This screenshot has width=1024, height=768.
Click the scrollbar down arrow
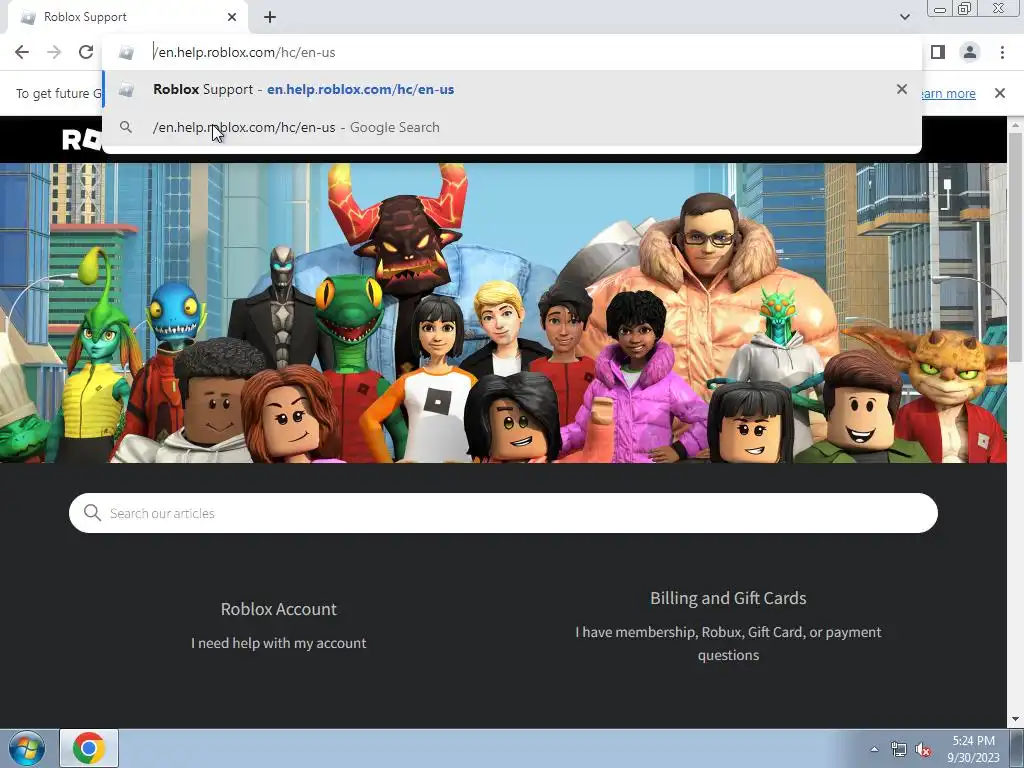[1016, 720]
